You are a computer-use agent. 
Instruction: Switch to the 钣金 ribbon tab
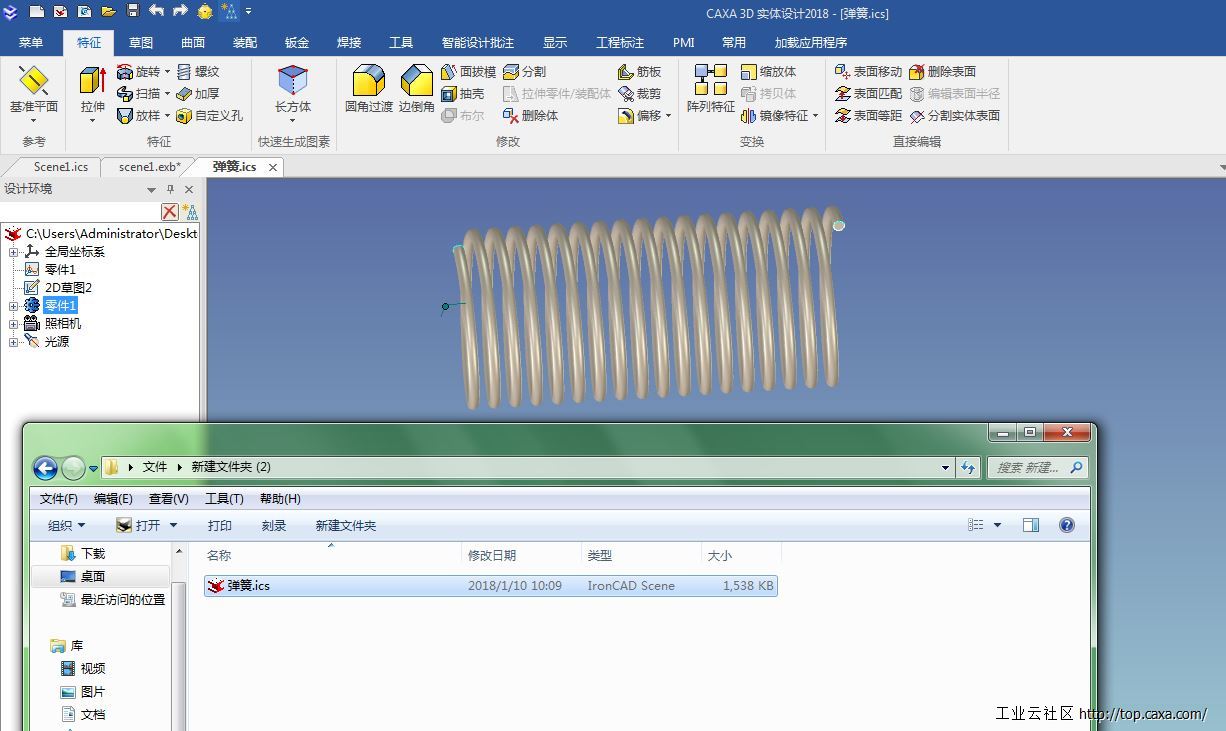pos(297,43)
